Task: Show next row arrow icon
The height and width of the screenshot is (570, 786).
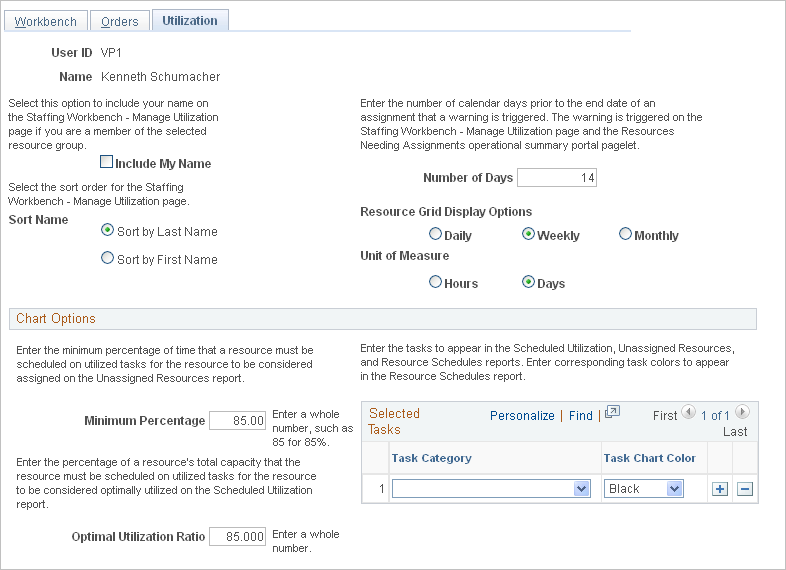Action: pos(742,412)
